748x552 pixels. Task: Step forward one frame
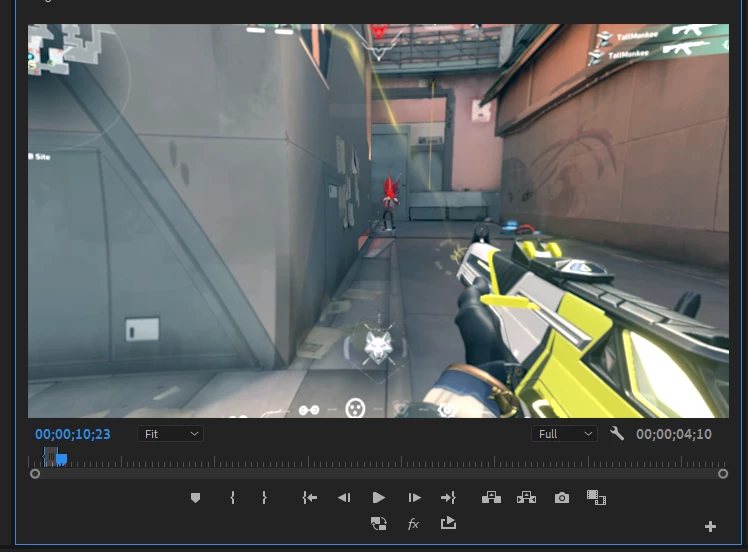coord(414,498)
